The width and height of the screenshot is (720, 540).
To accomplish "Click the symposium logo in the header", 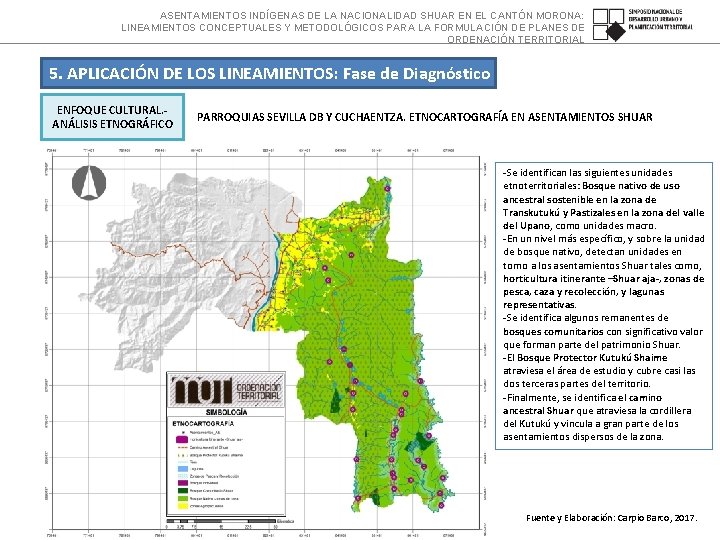I will pyautogui.click(x=642, y=24).
